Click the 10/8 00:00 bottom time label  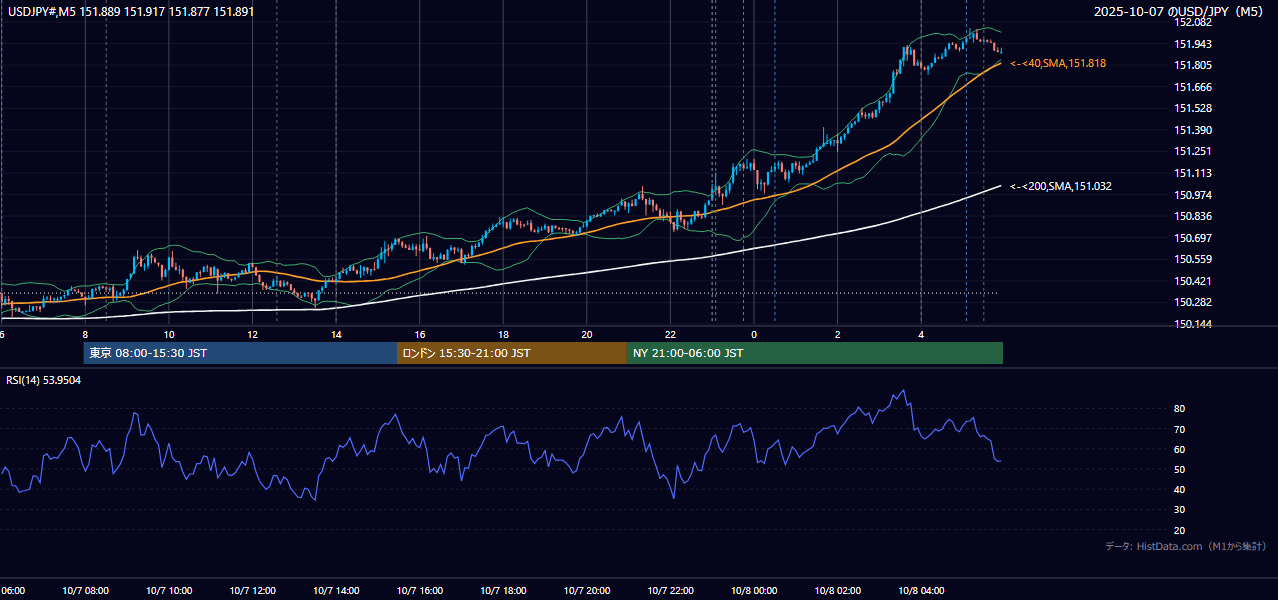(754, 591)
